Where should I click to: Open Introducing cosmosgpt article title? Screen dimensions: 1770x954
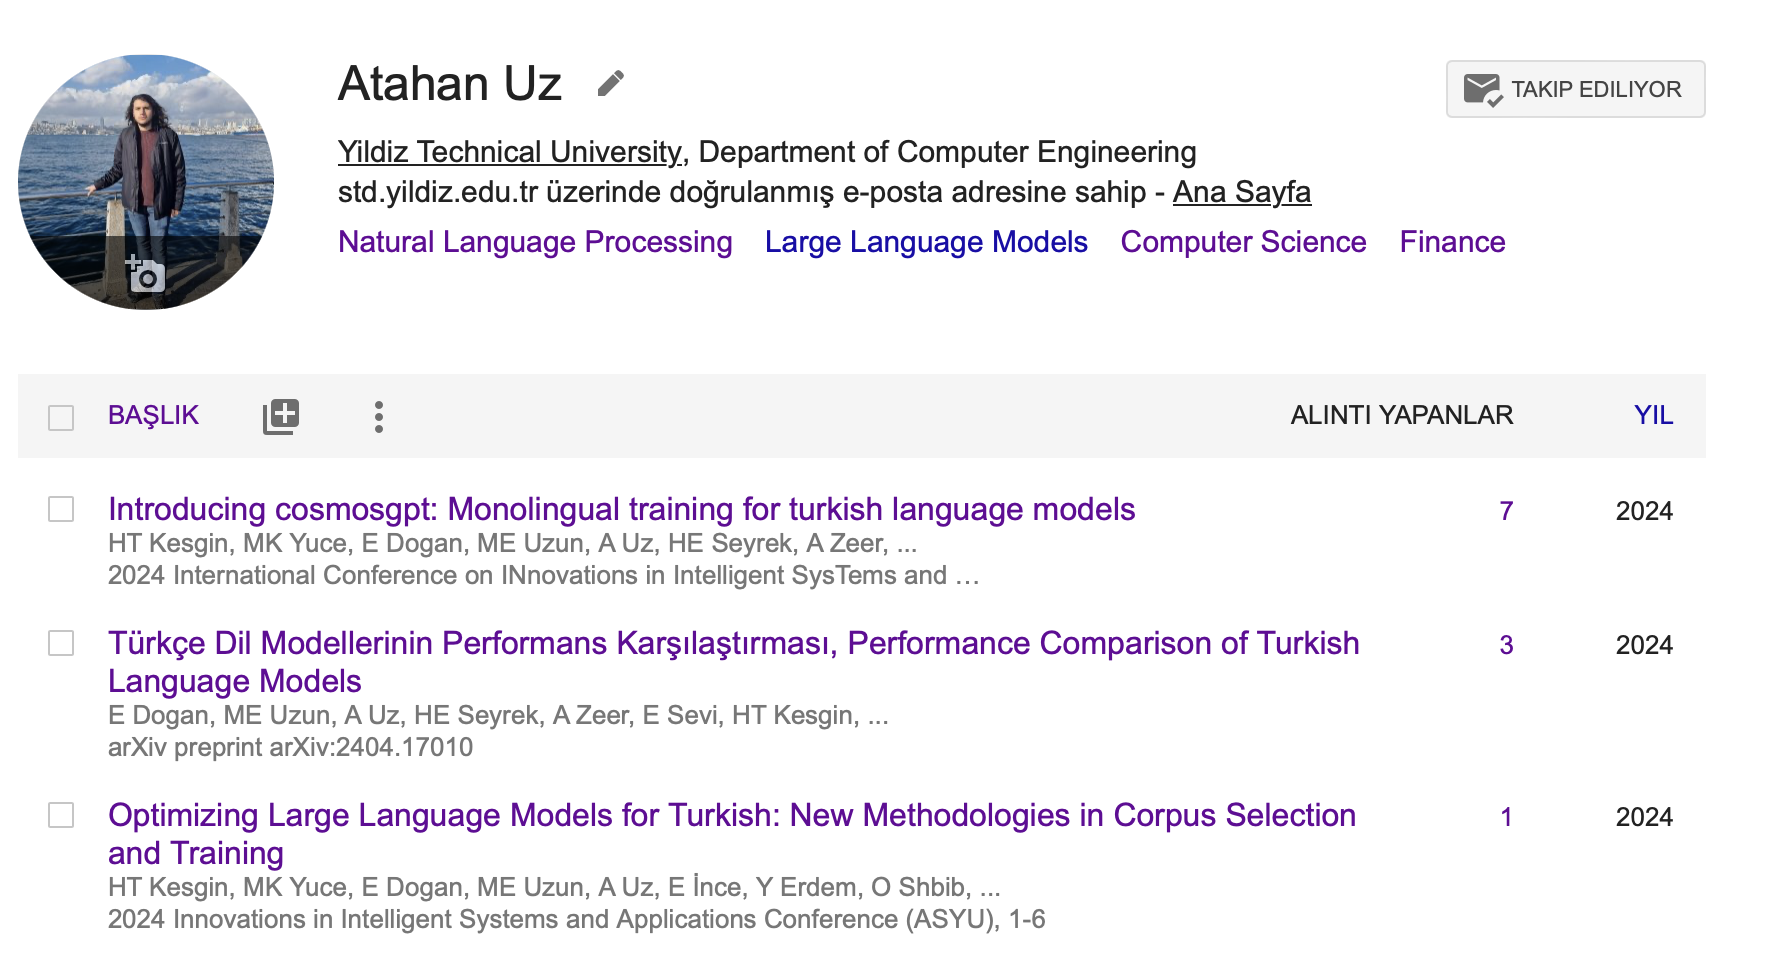[x=621, y=509]
